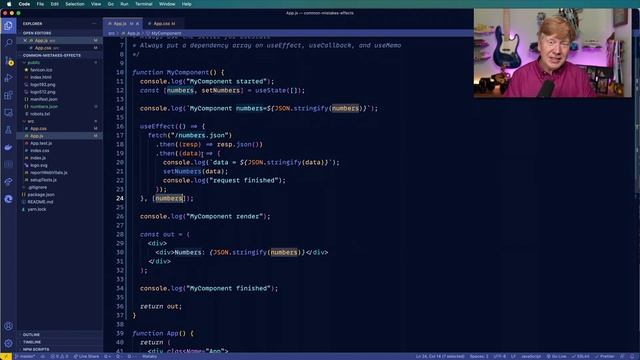Screen dimensions: 640x360
Task: Open the Explorer view in activity bar
Action: point(8,26)
